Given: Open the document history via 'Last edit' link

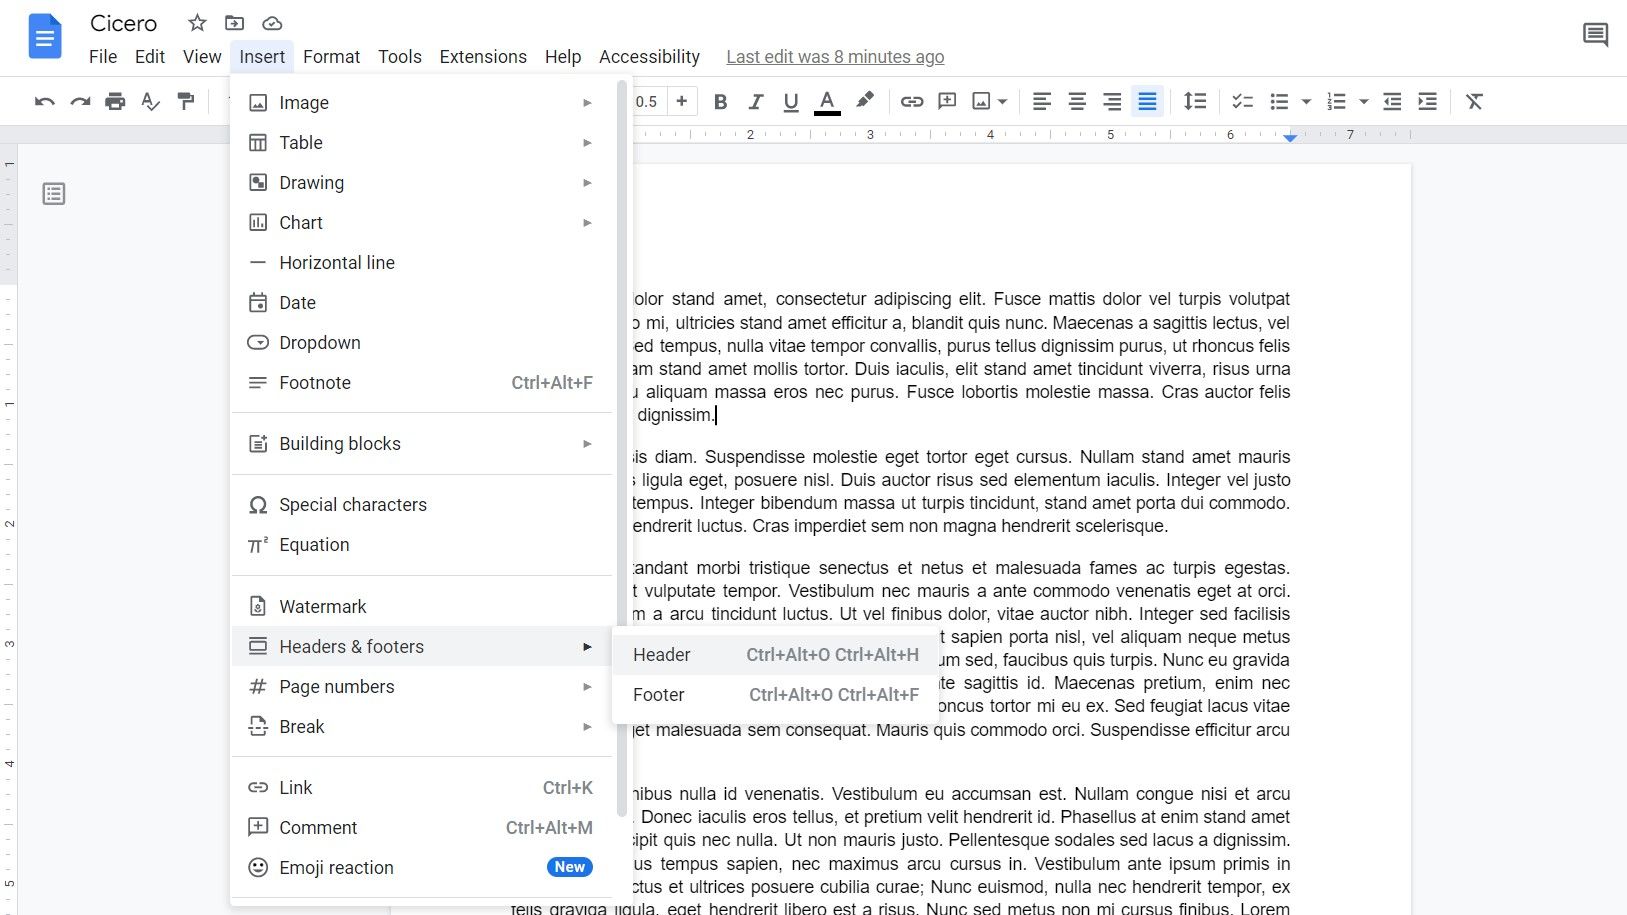Looking at the screenshot, I should click(835, 57).
